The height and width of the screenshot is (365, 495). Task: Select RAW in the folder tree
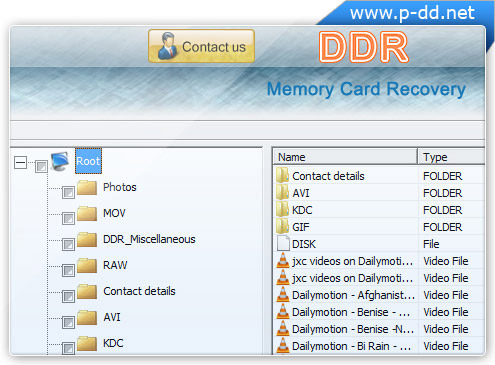tap(115, 265)
